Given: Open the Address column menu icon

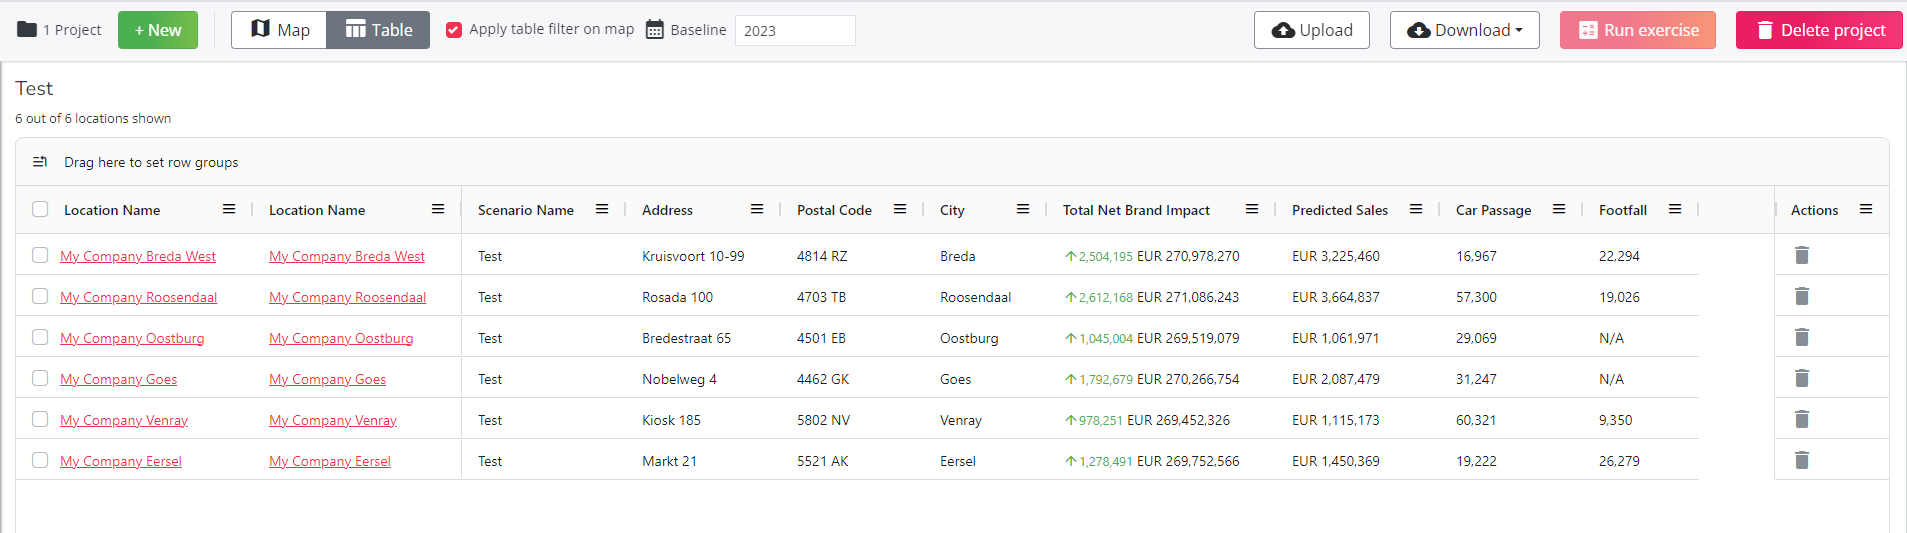Looking at the screenshot, I should 757,210.
